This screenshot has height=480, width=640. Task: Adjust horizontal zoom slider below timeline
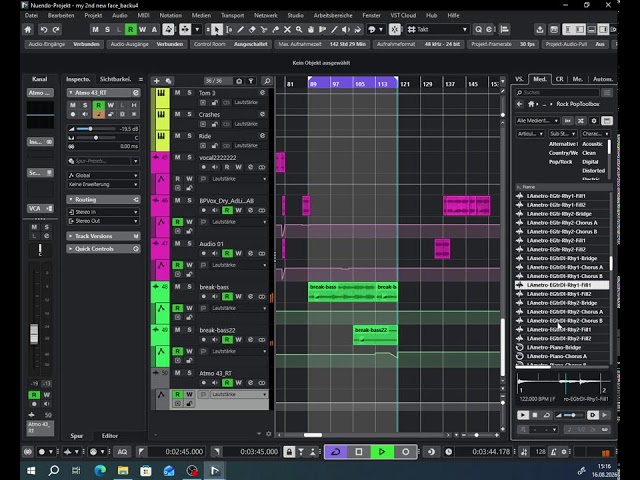coord(476,435)
